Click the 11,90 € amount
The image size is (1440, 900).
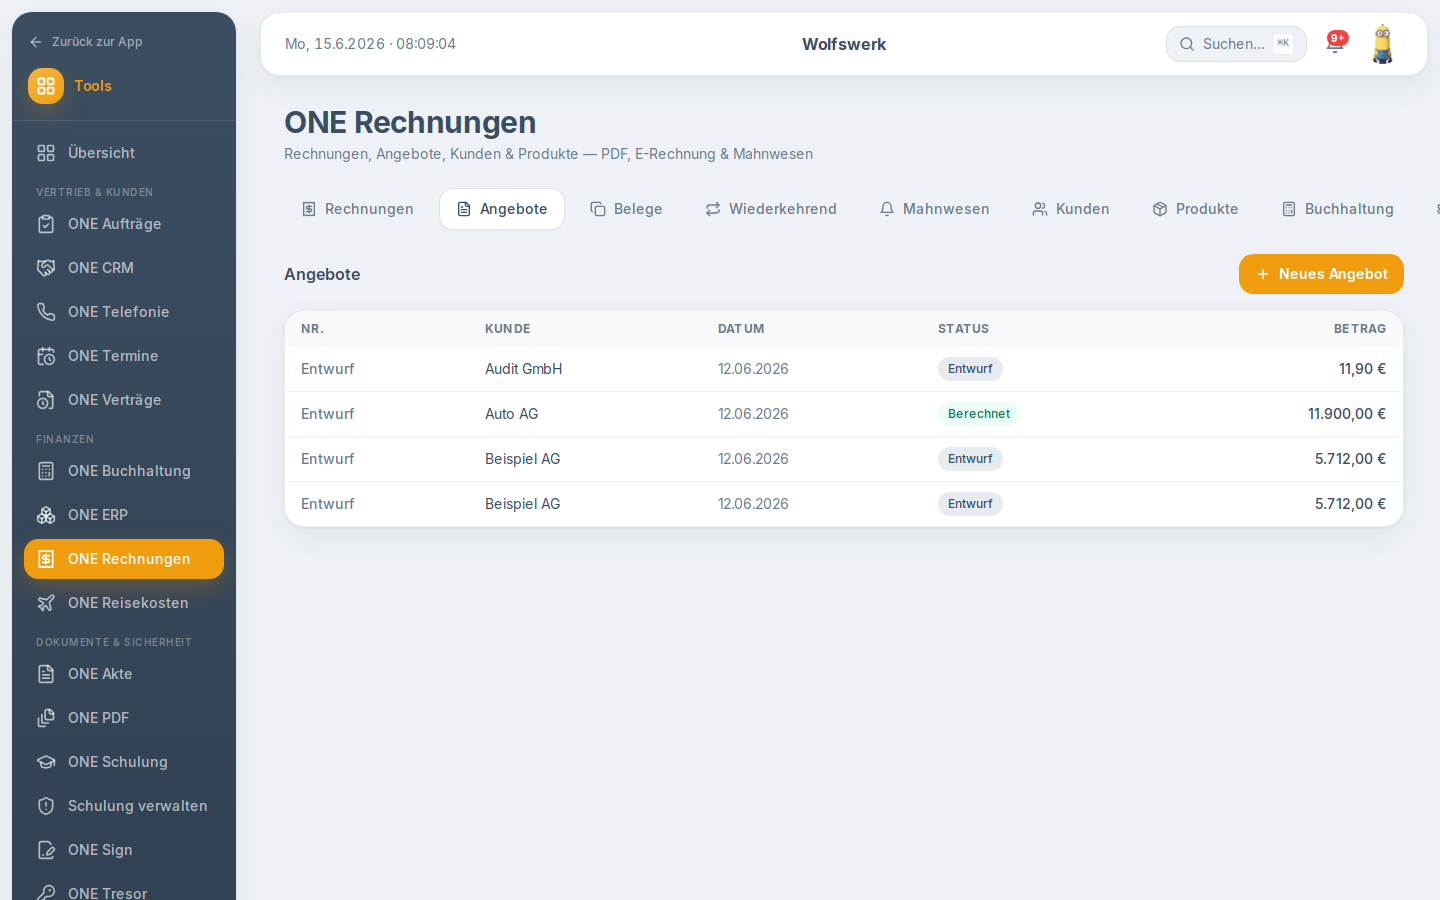[1362, 369]
